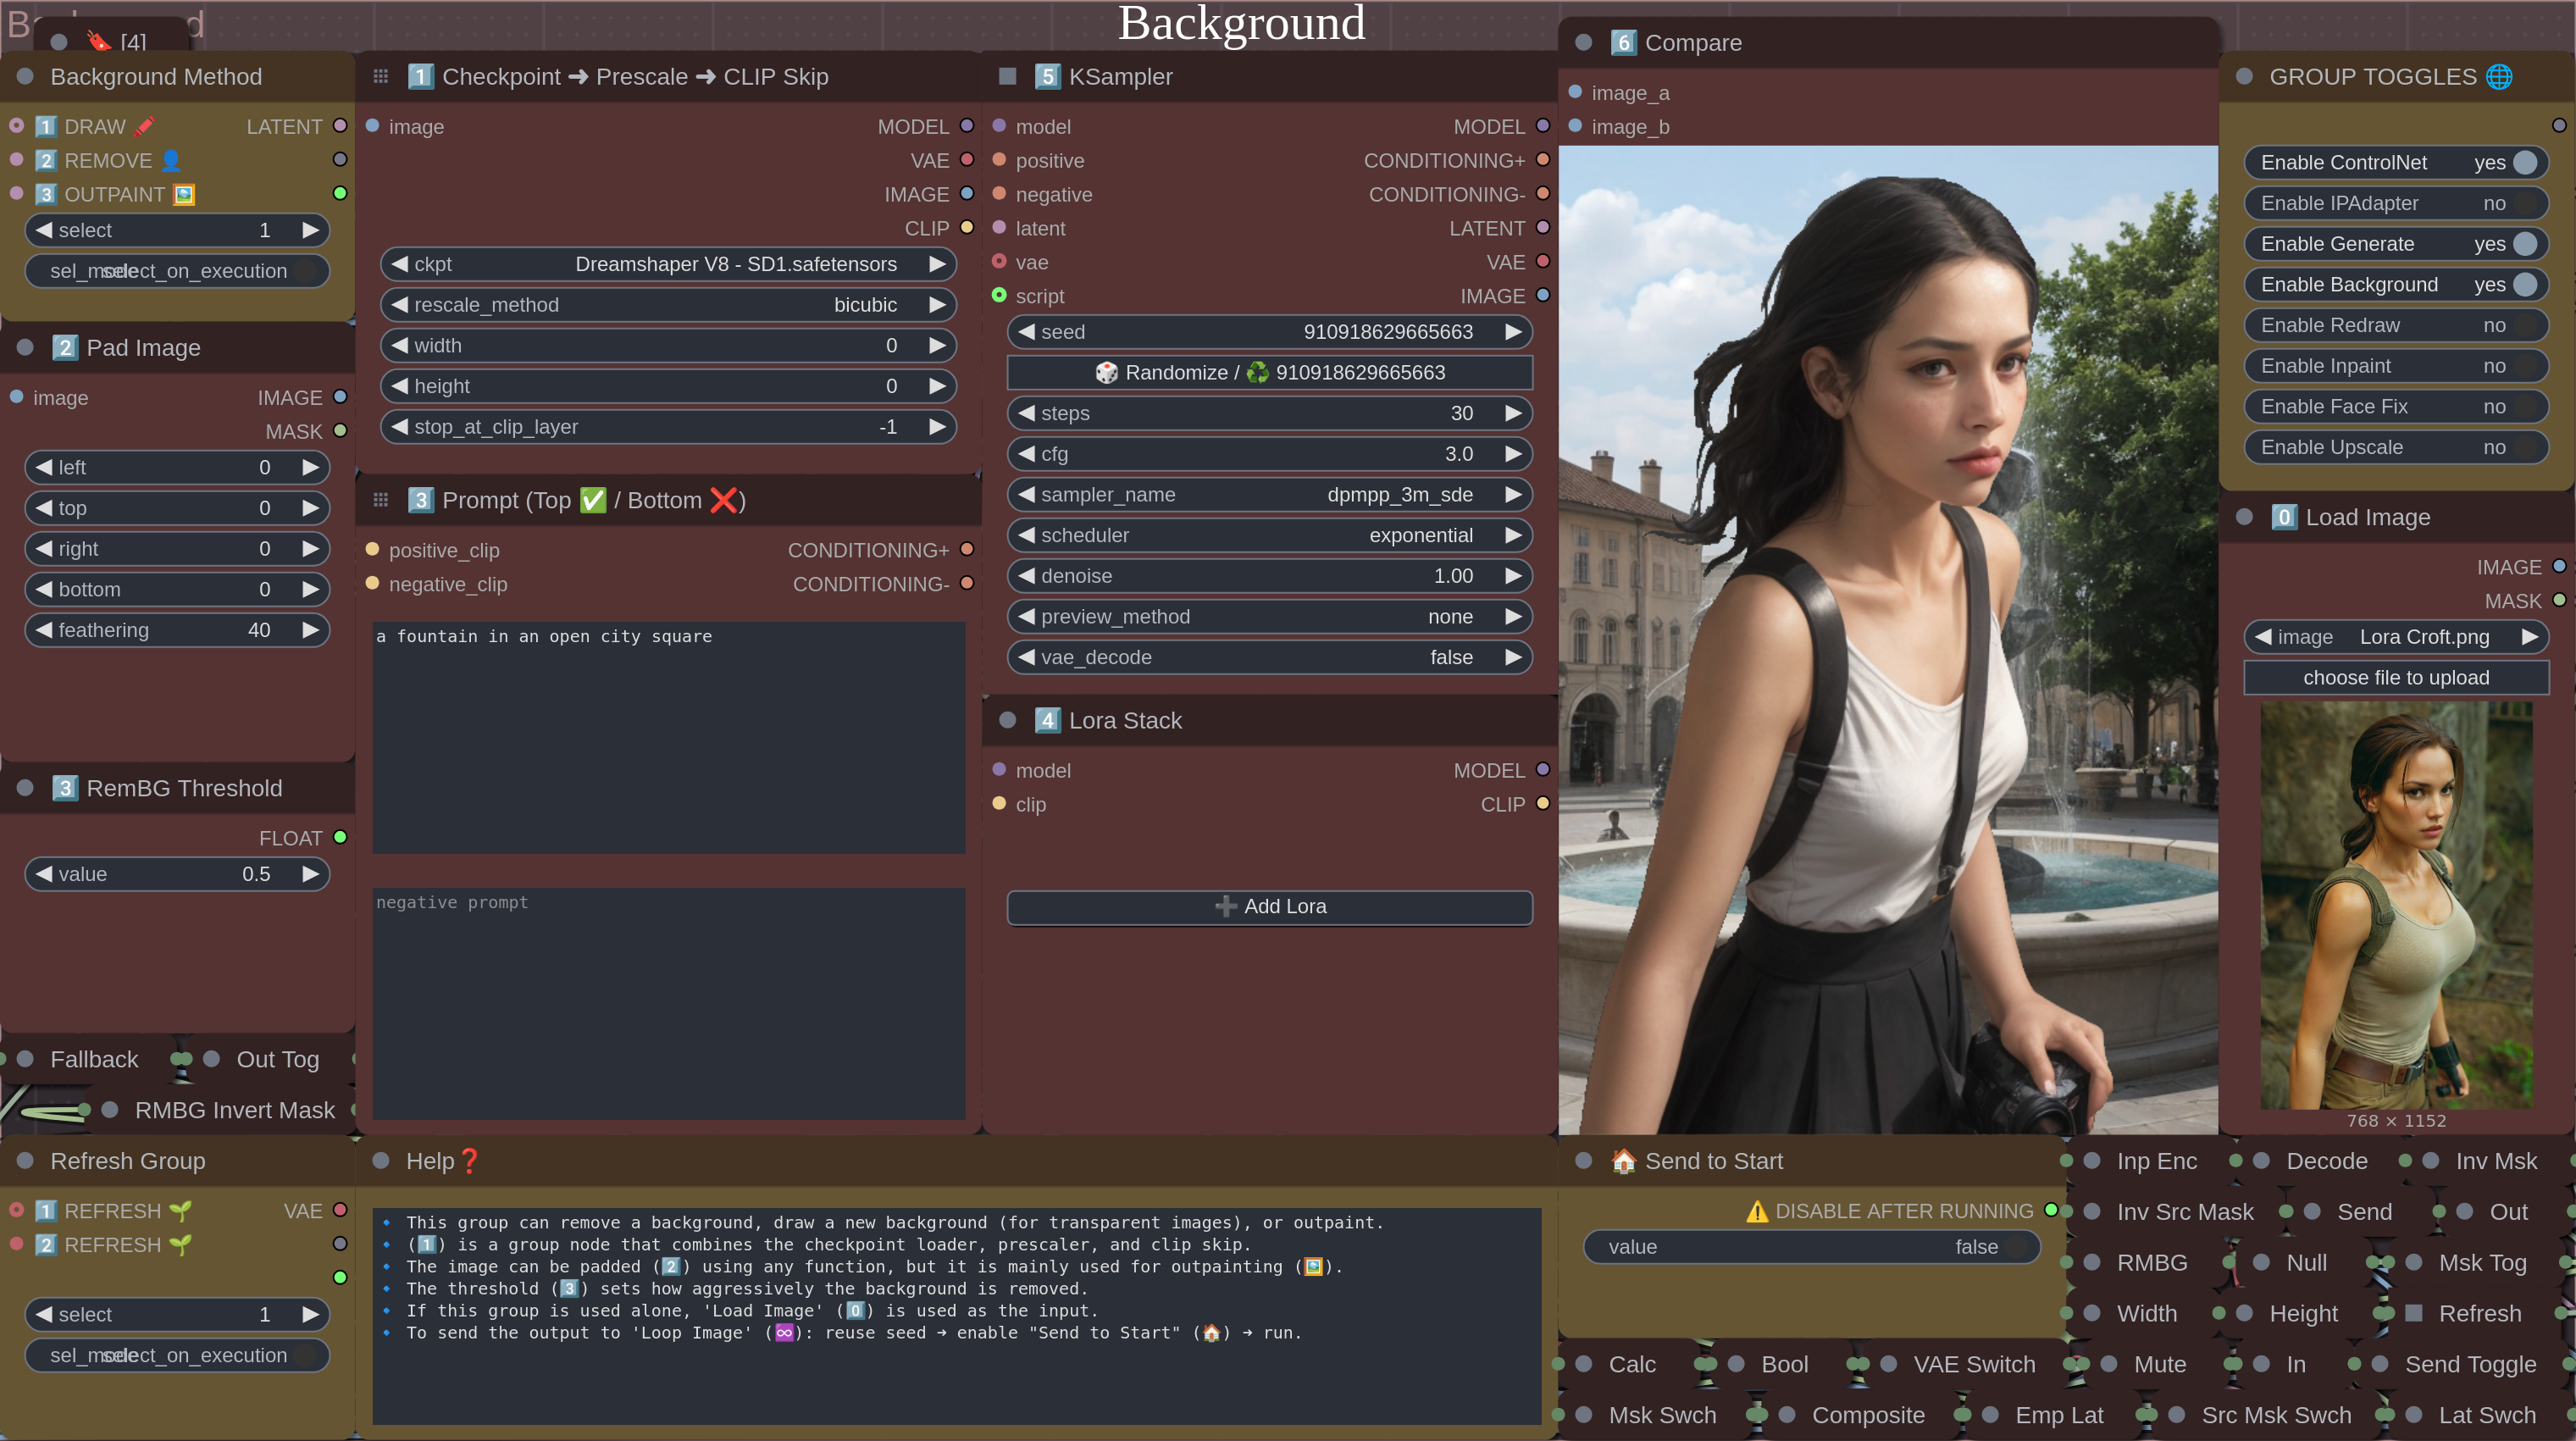Click choose file to upload button
The height and width of the screenshot is (1441, 2576).
(x=2396, y=678)
